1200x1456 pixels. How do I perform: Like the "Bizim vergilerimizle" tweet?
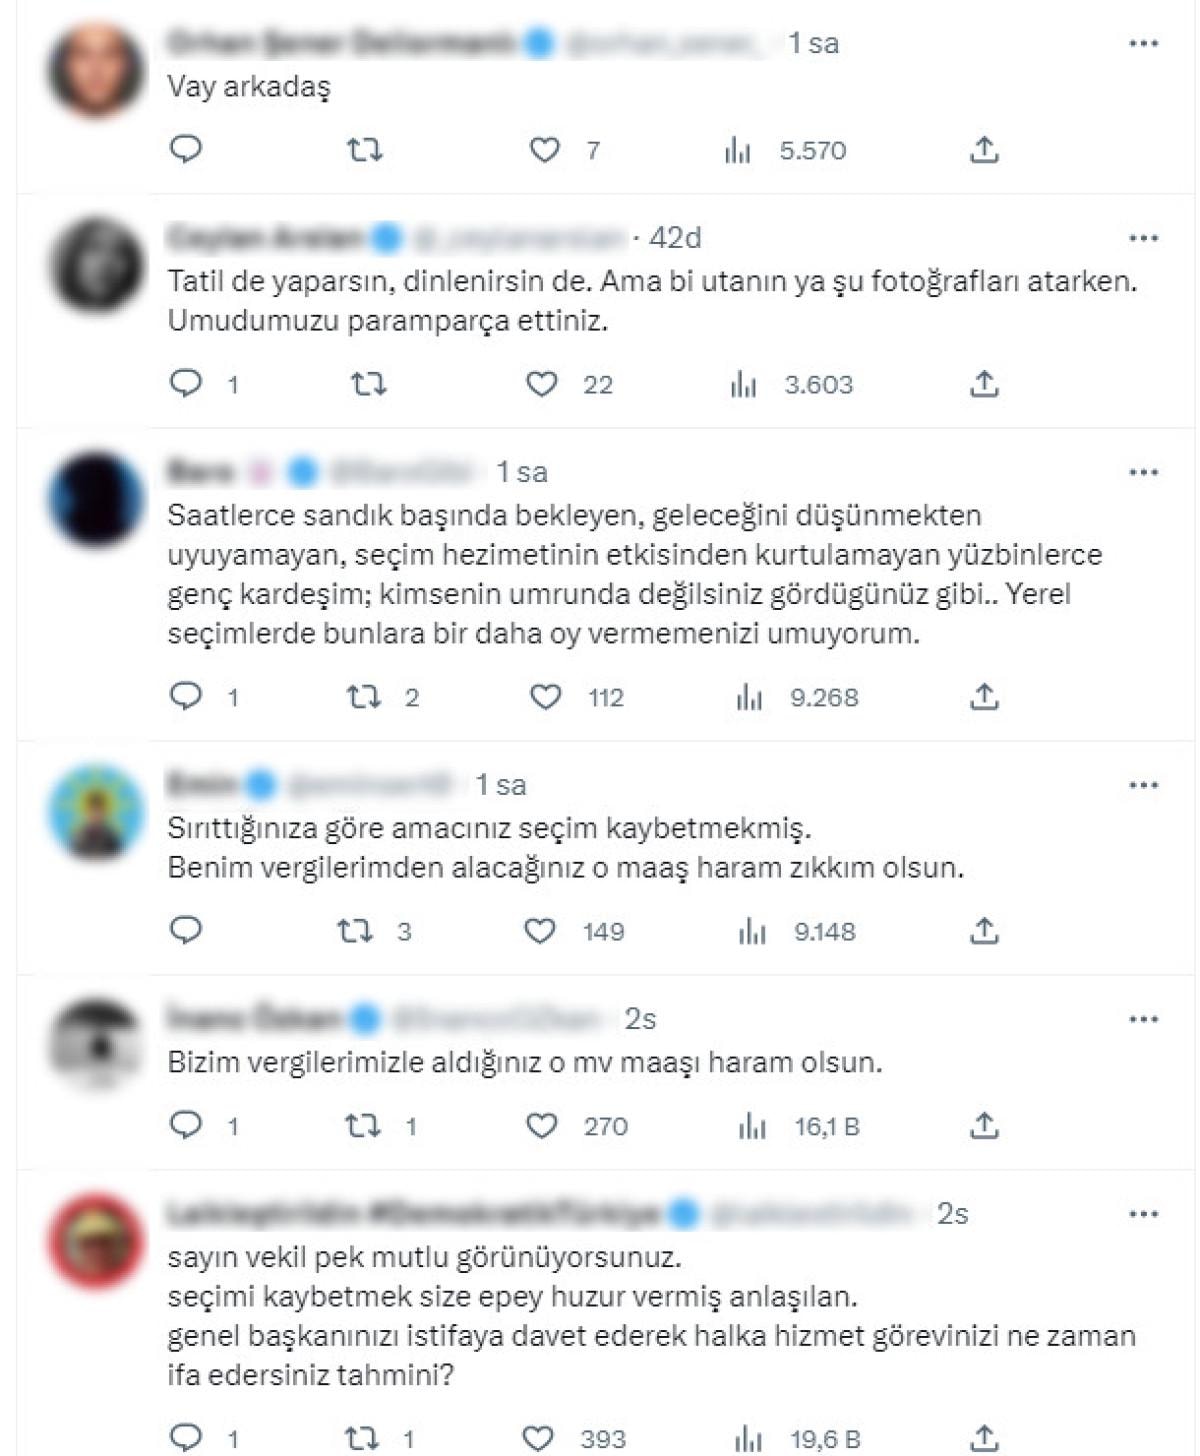click(542, 1127)
